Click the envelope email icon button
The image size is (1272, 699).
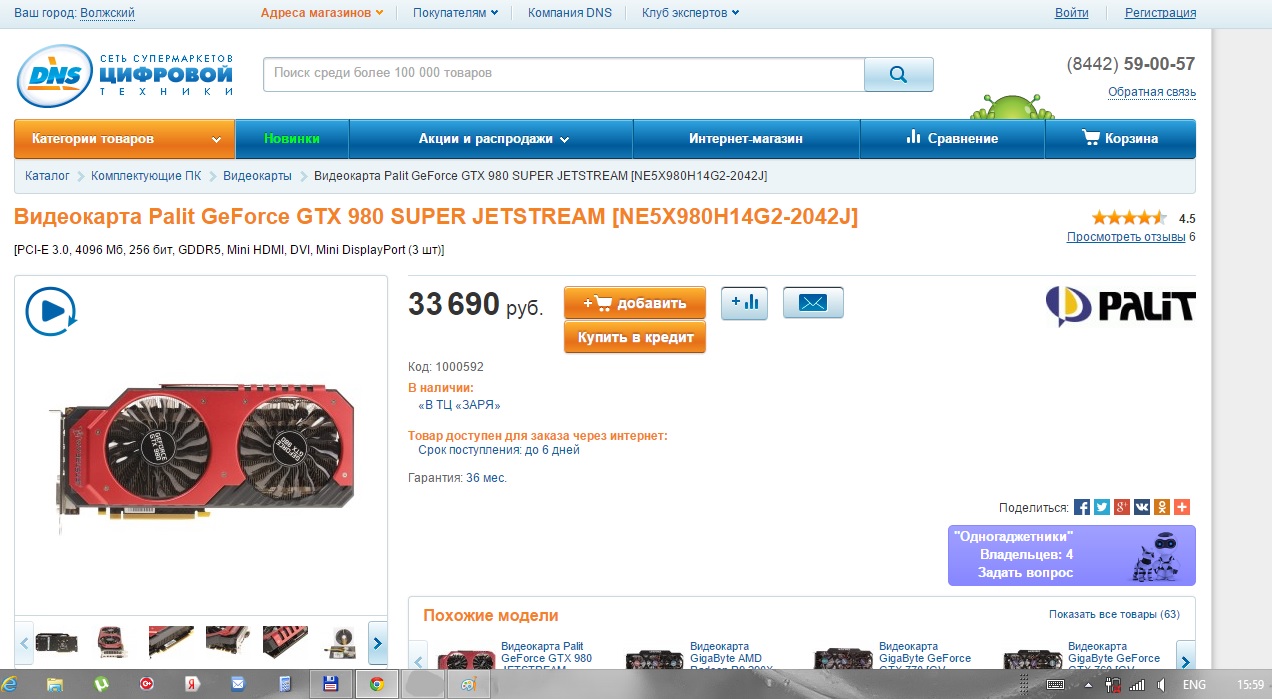tap(813, 303)
